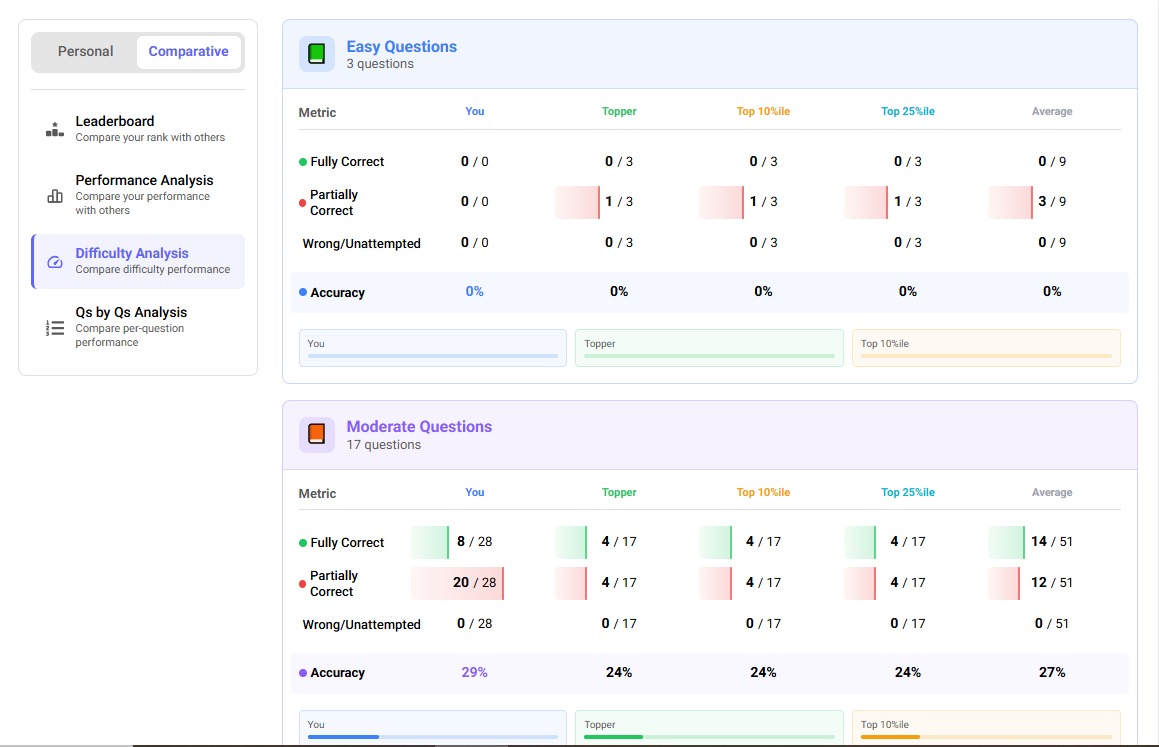Image resolution: width=1159 pixels, height=747 pixels.
Task: Switch to the Personal tab
Action: point(85,52)
